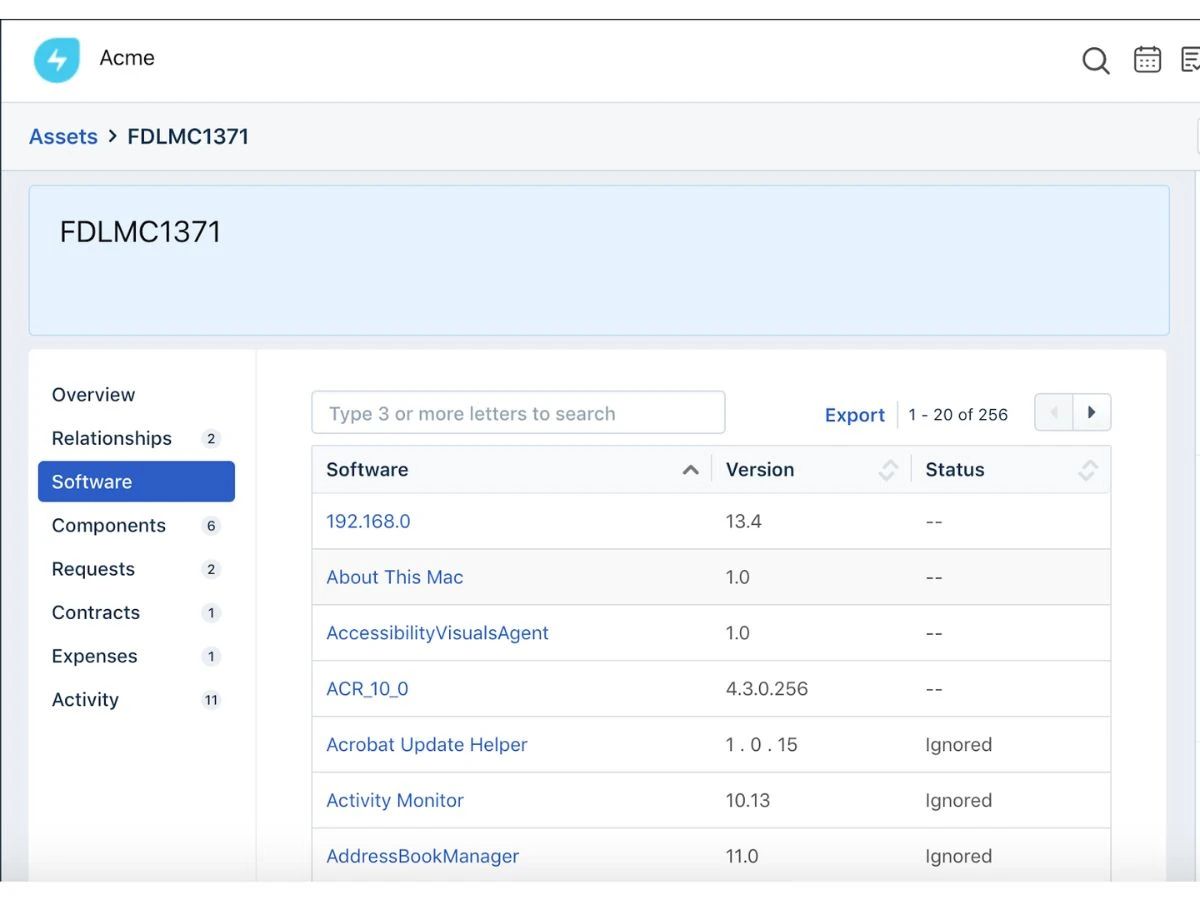This screenshot has height=900, width=1200.
Task: Go to previous page of software list
Action: 1054,412
